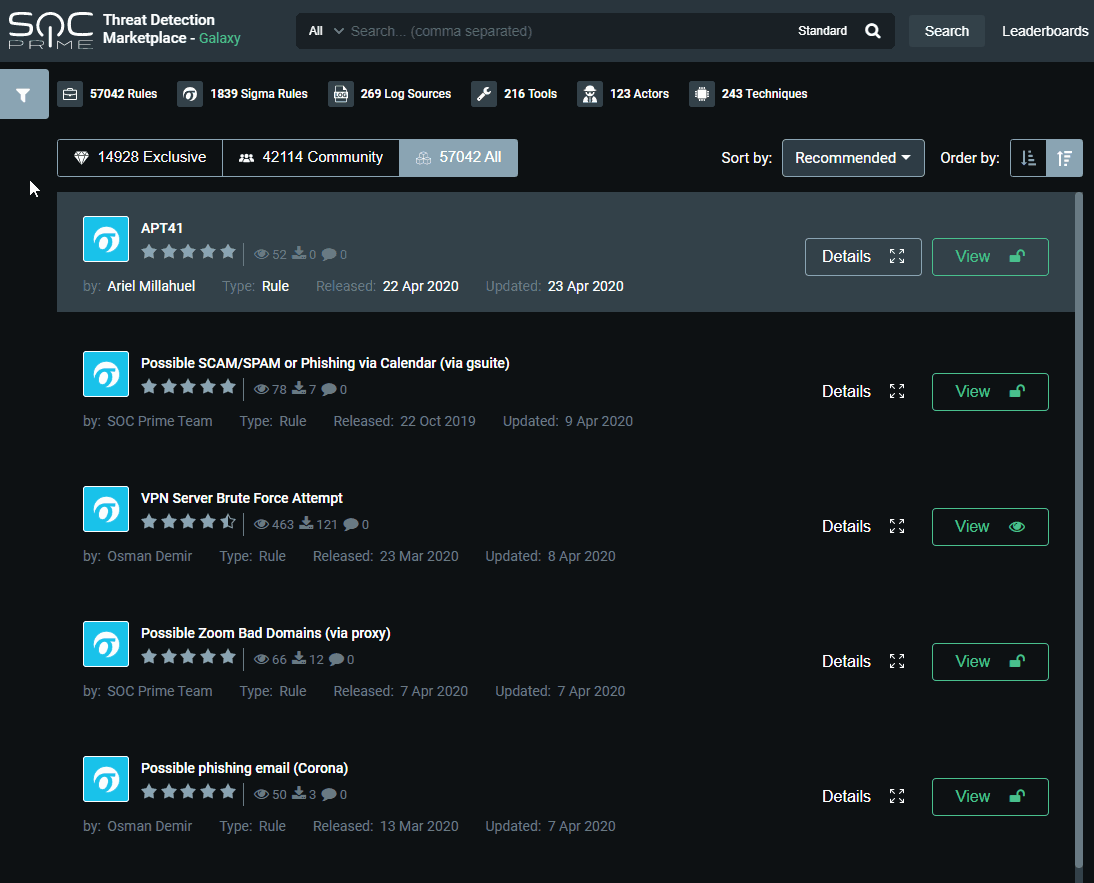1094x883 pixels.
Task: Open the APT41 rule title
Action: [x=162, y=228]
